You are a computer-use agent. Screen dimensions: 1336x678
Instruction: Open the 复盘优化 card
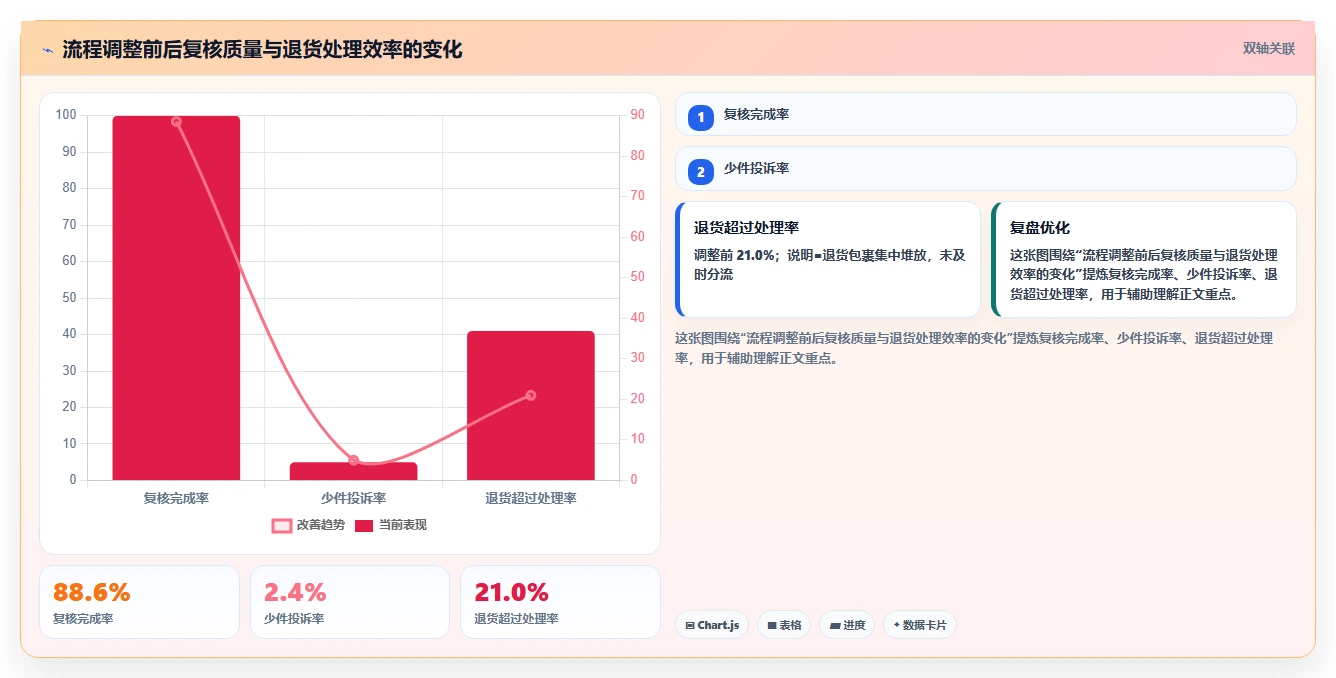[x=1144, y=259]
